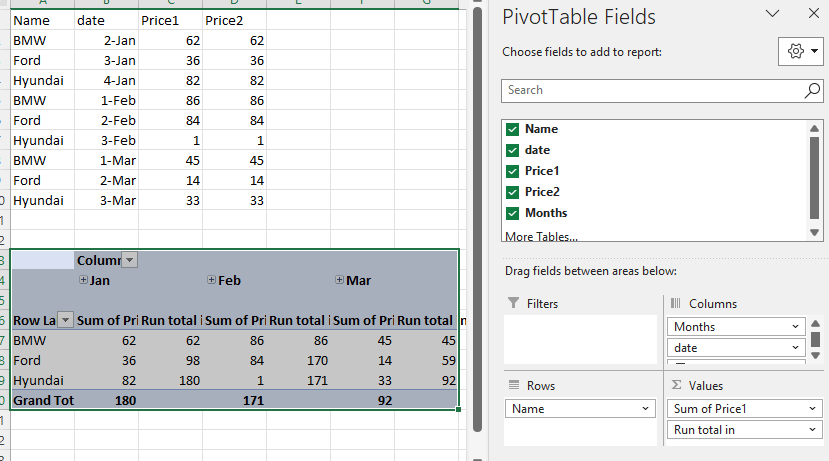
Task: Select Ford's Feb running total 170
Action: (x=298, y=361)
